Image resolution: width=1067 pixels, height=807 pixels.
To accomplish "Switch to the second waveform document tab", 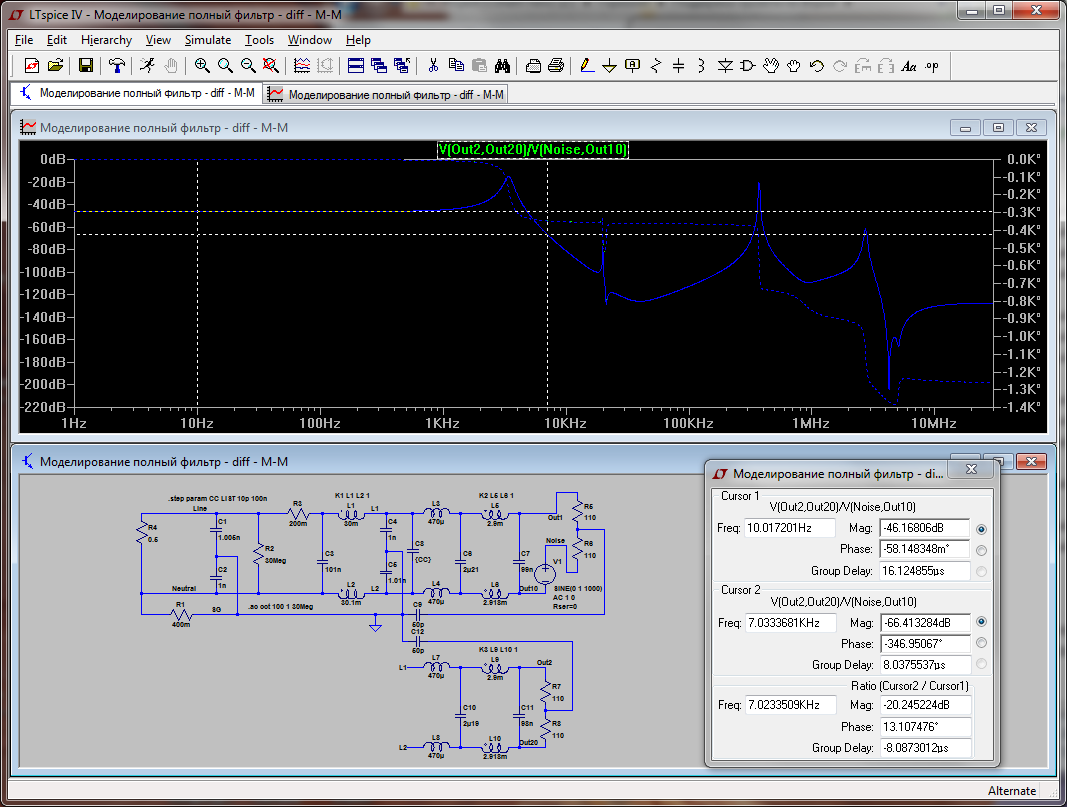I will tap(387, 94).
